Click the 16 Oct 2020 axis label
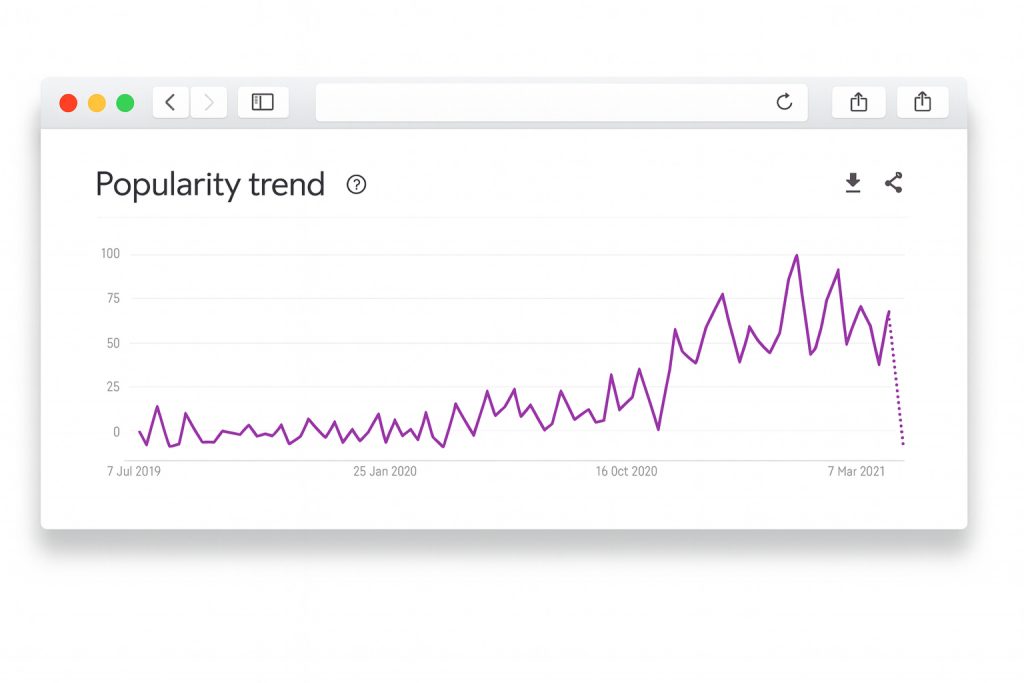1024x683 pixels. 627,472
